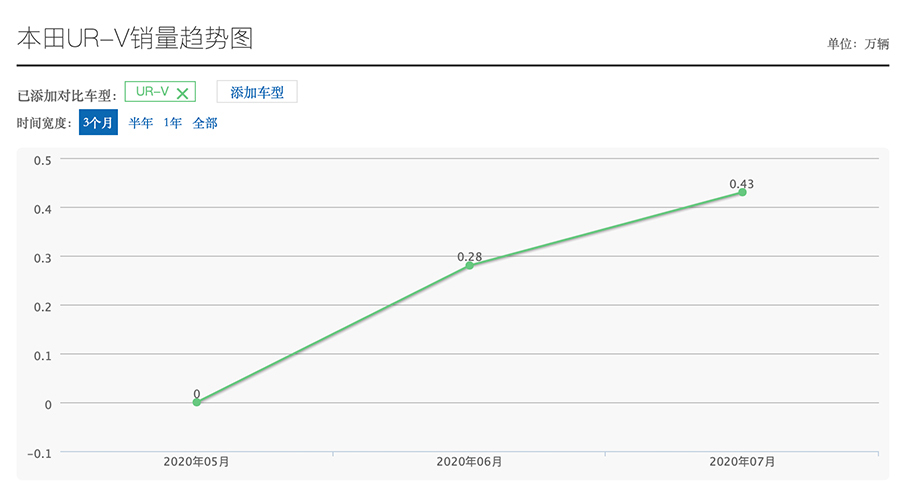Click the 时间宽度 label

44,123
